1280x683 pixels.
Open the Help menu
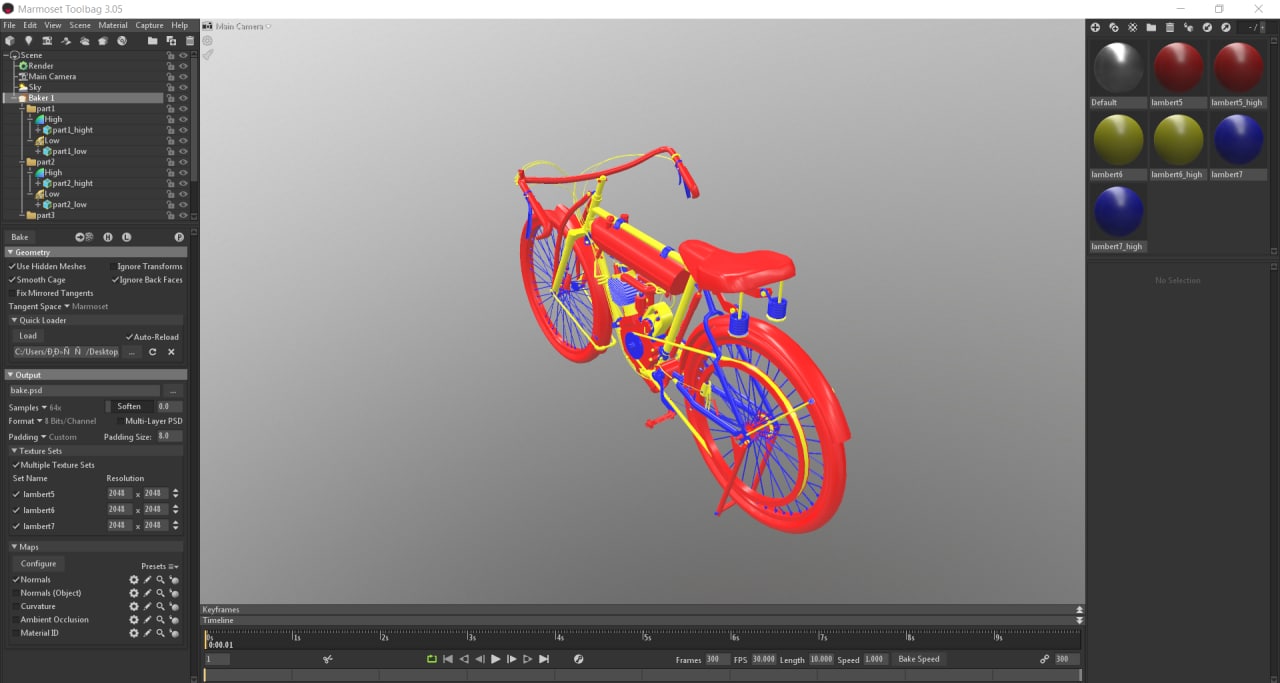pyautogui.click(x=180, y=25)
